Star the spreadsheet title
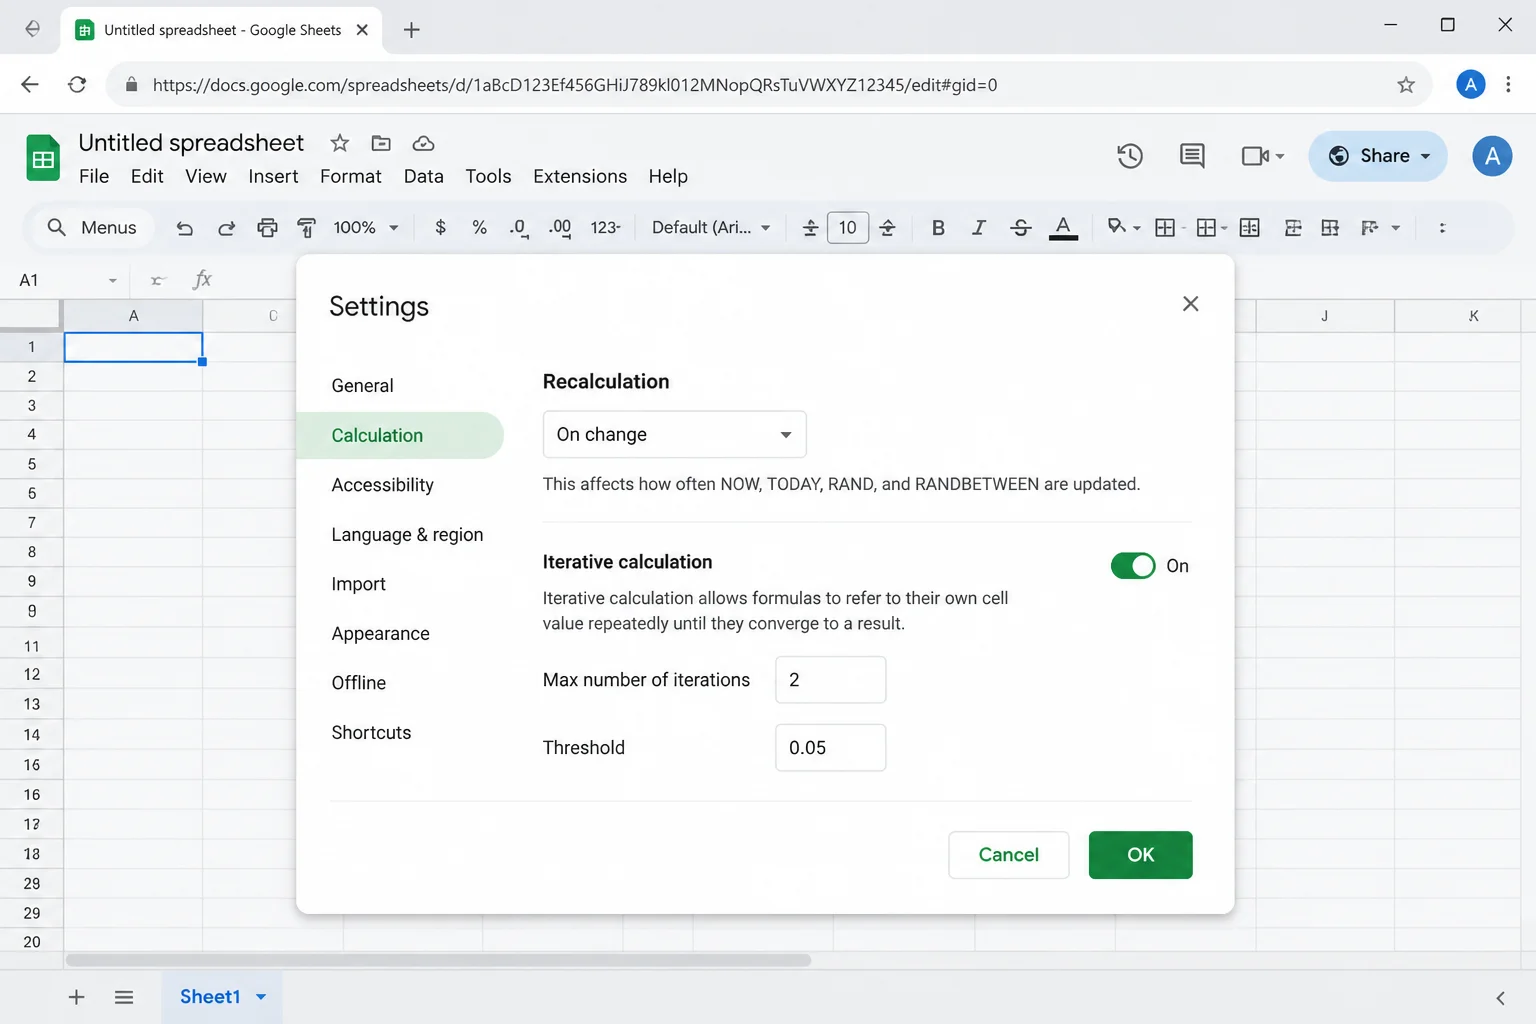The height and width of the screenshot is (1024, 1536). (340, 143)
